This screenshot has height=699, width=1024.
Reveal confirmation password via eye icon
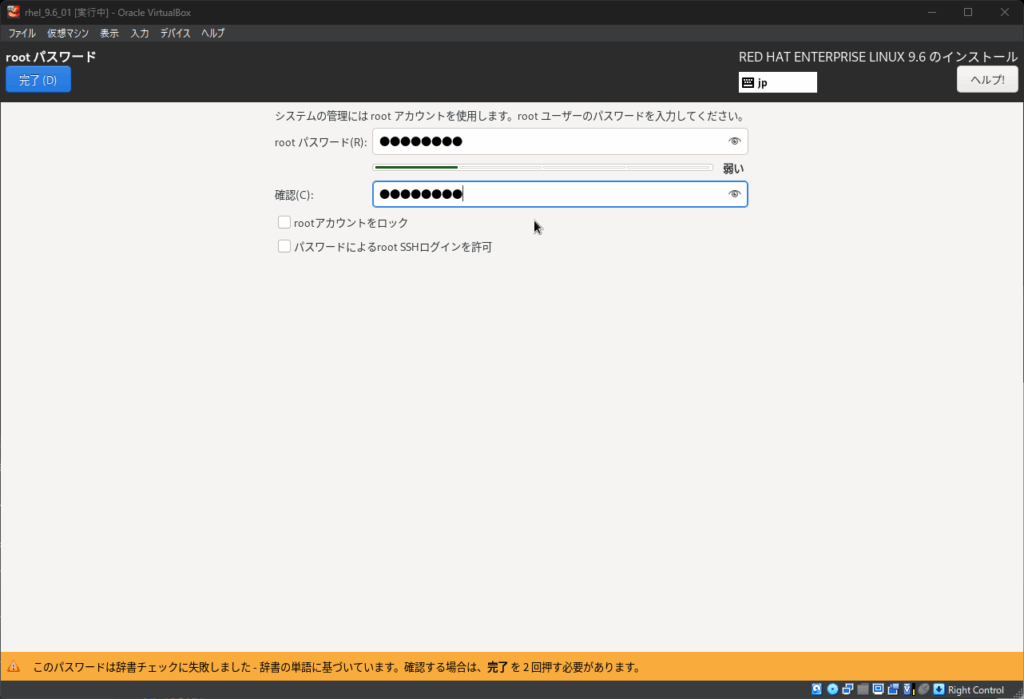pyautogui.click(x=735, y=194)
